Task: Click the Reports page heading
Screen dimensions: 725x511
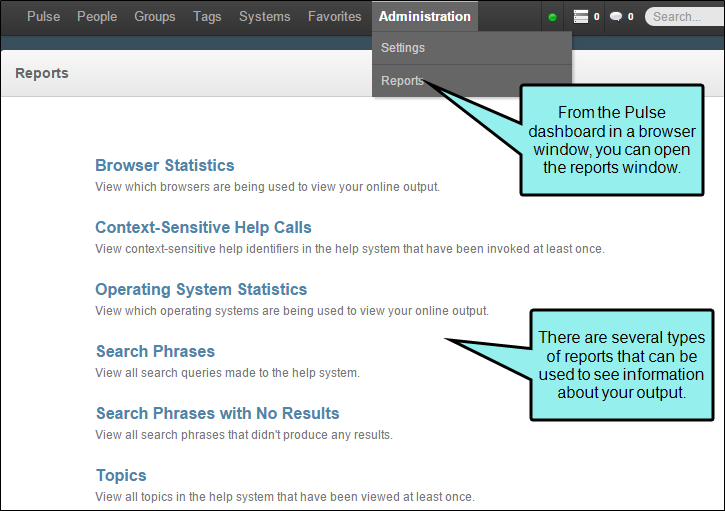Action: (x=42, y=73)
